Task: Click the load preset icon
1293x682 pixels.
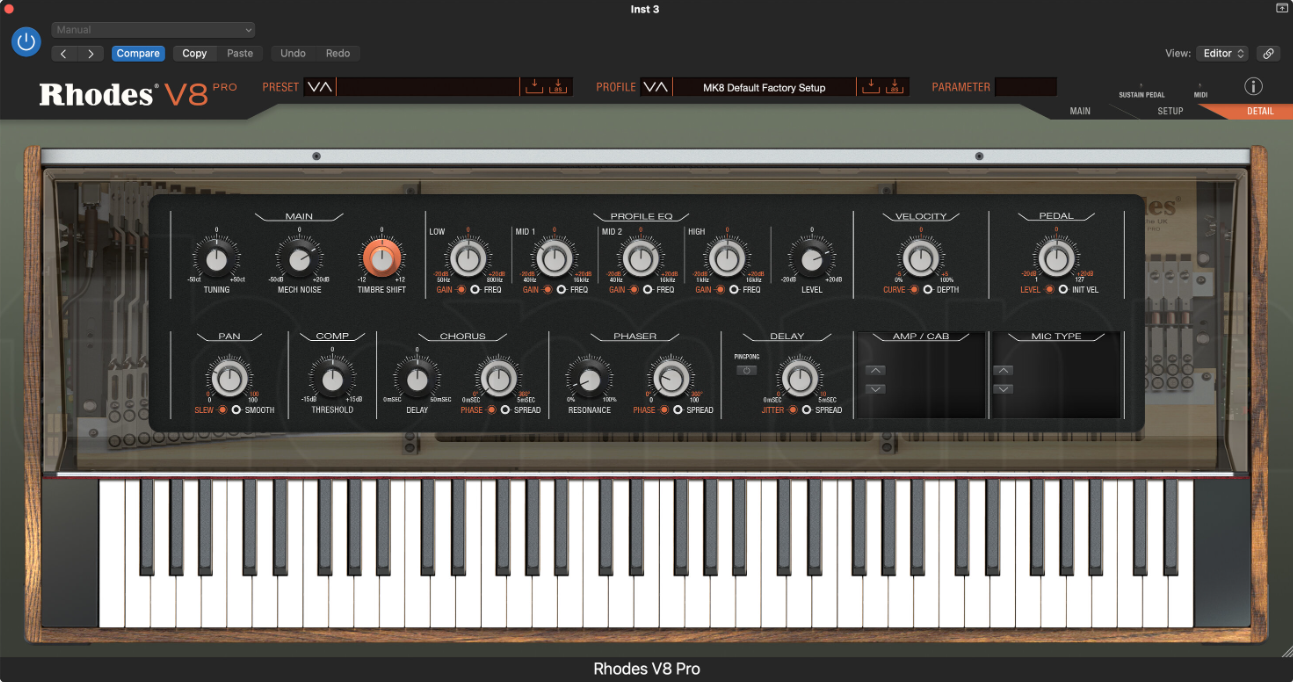Action: click(x=534, y=87)
